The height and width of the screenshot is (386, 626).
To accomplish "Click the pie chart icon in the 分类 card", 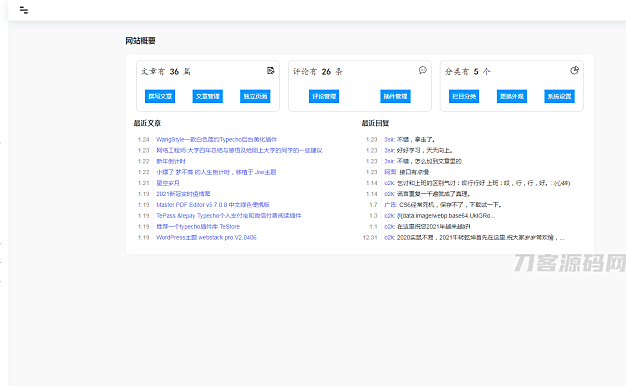I will [x=574, y=70].
